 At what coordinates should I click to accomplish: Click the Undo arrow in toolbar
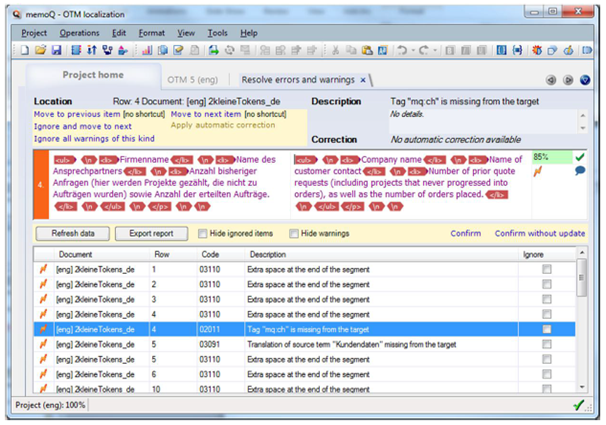401,50
